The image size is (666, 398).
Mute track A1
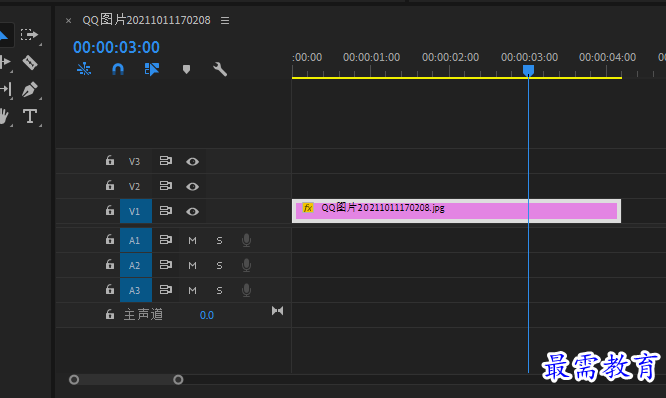(x=192, y=241)
